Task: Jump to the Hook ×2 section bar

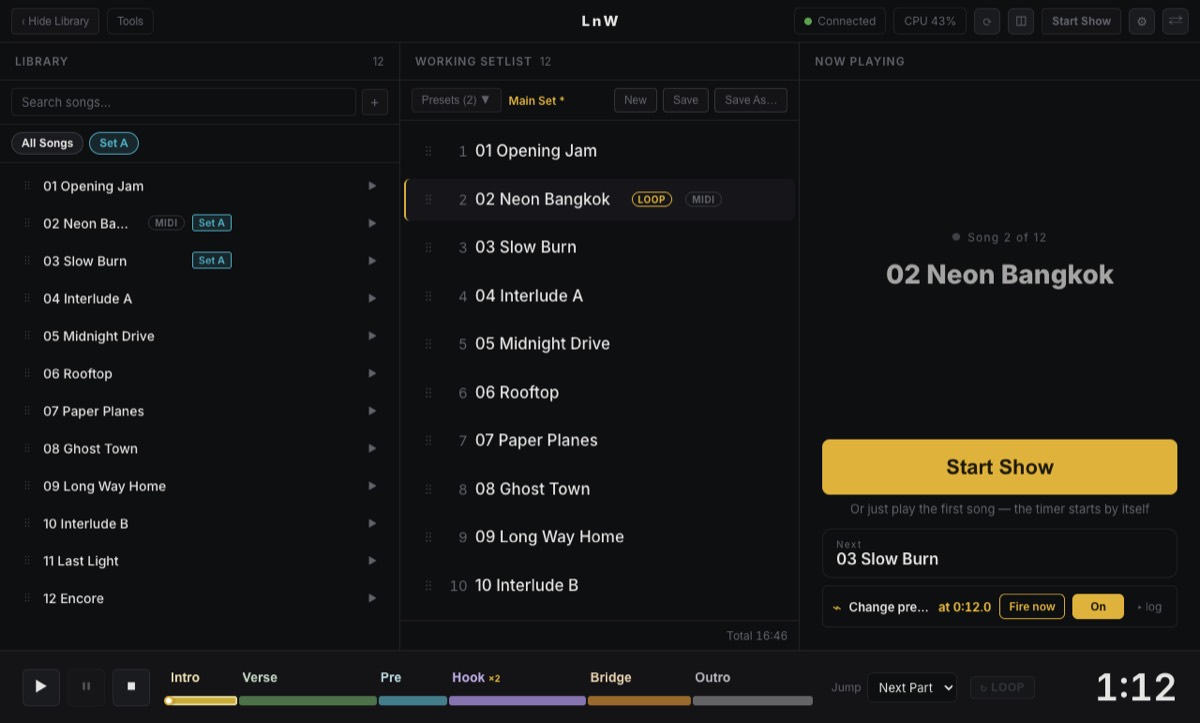Action: pyautogui.click(x=517, y=700)
